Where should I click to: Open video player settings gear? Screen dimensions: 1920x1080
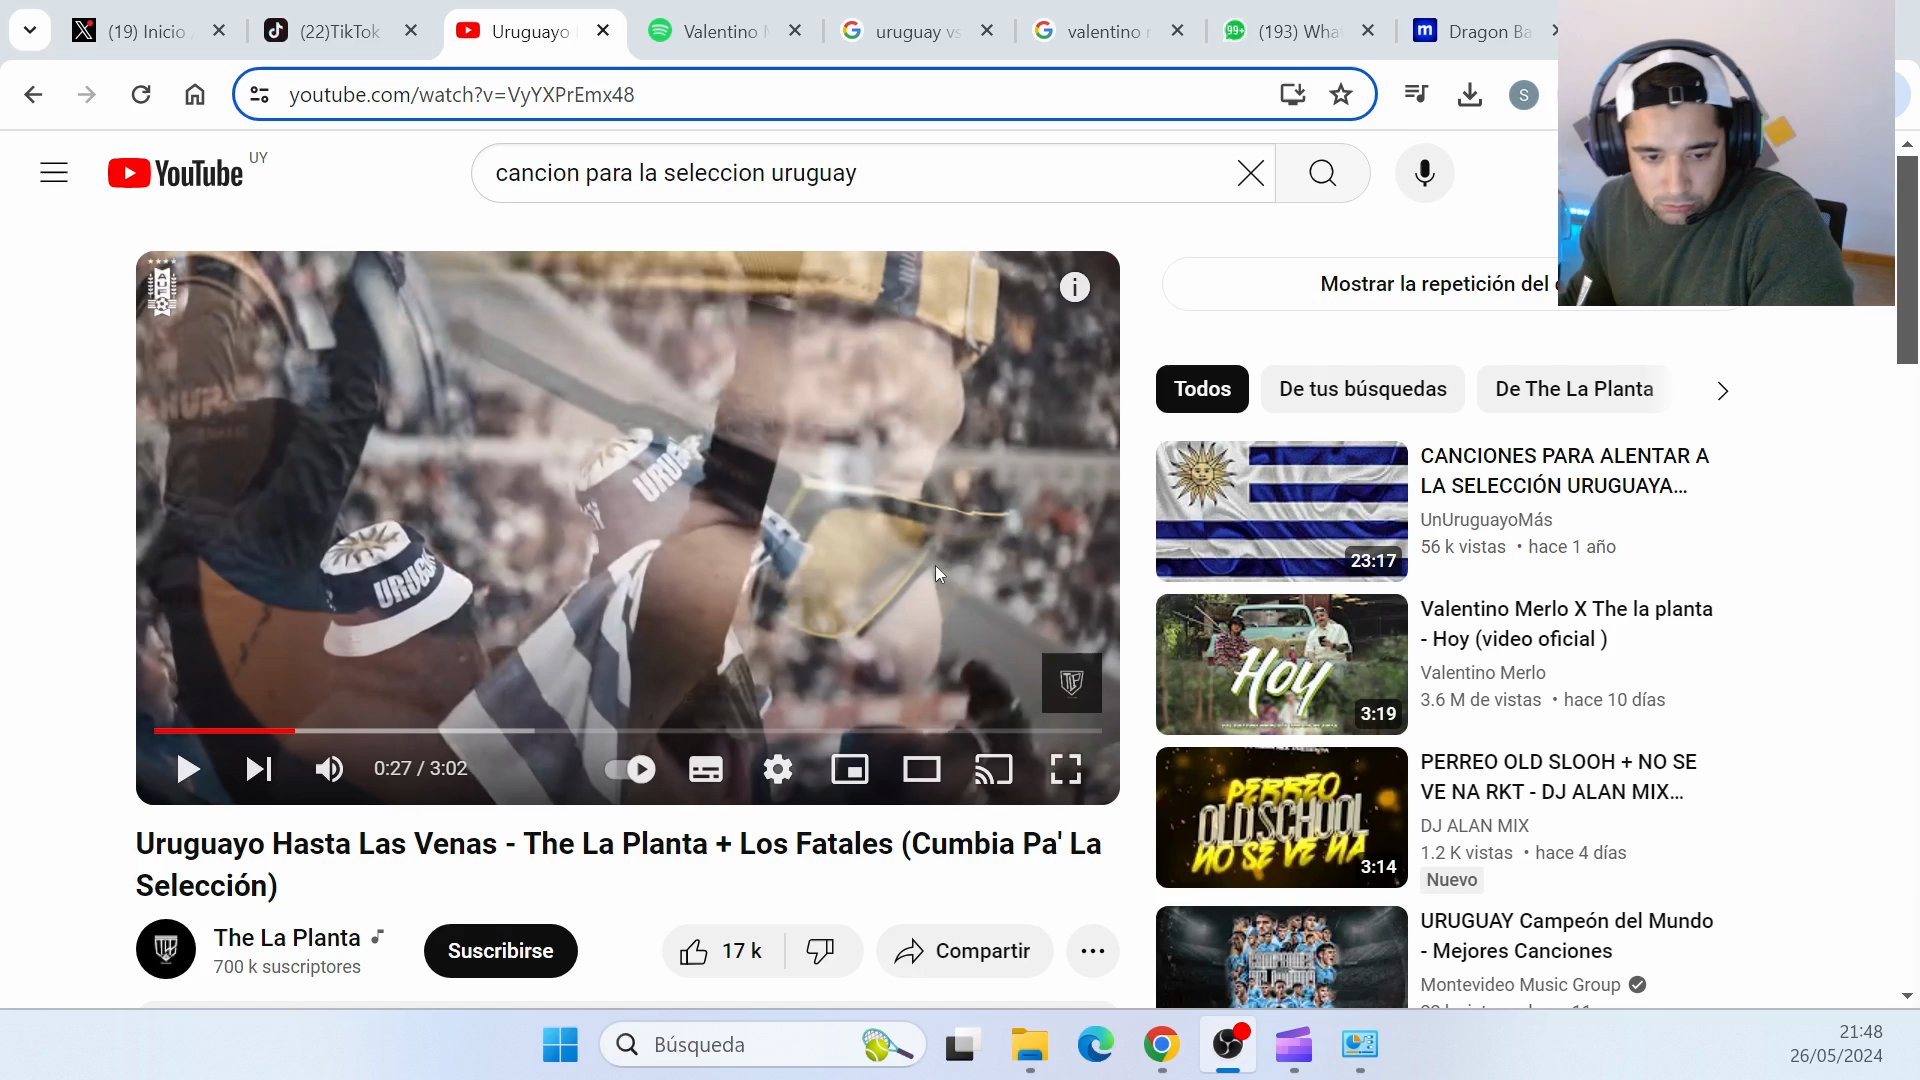(x=778, y=769)
